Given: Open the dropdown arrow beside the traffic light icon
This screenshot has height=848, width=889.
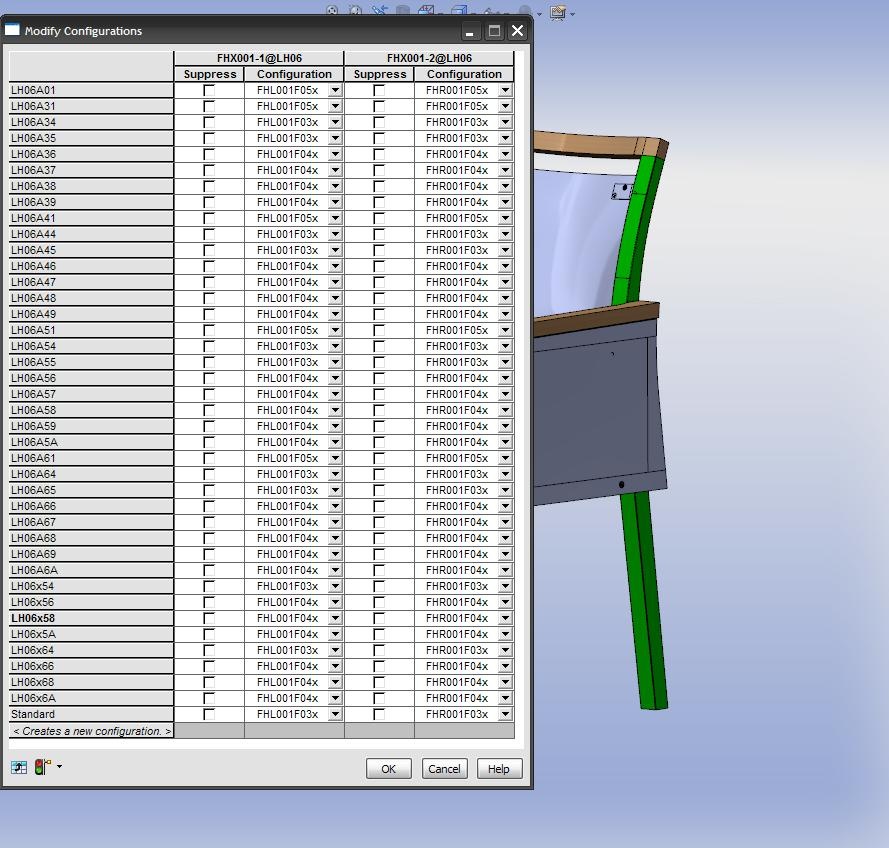Looking at the screenshot, I should pyautogui.click(x=60, y=766).
